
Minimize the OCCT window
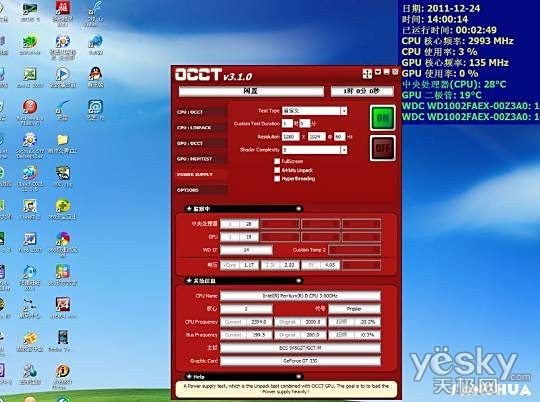[386, 72]
